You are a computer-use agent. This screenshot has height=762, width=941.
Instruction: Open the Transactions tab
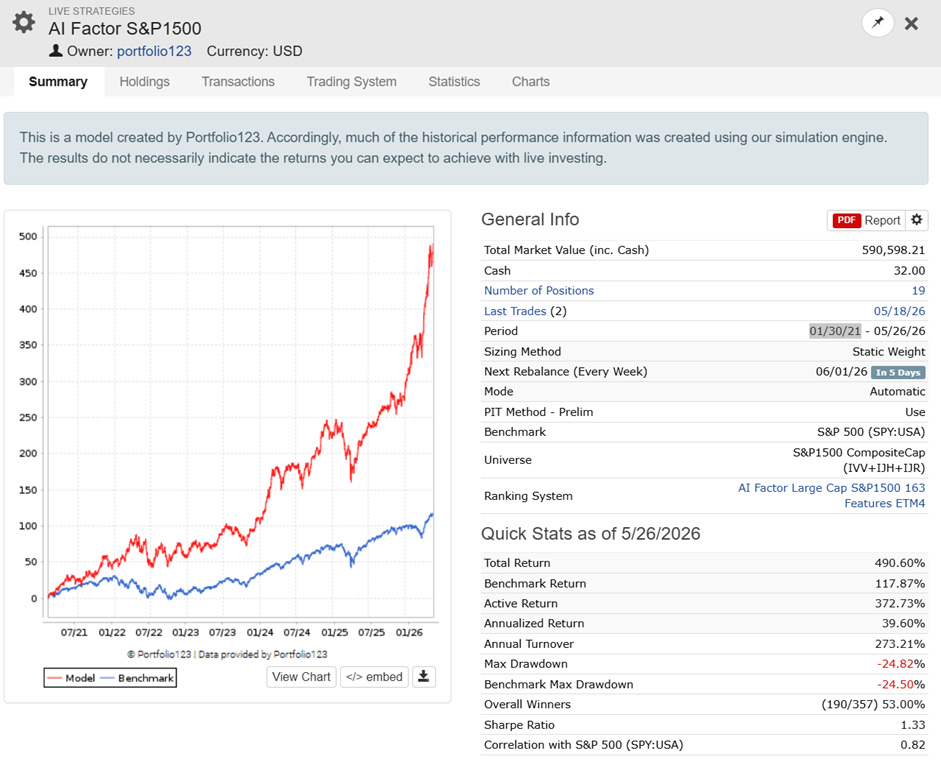click(238, 82)
